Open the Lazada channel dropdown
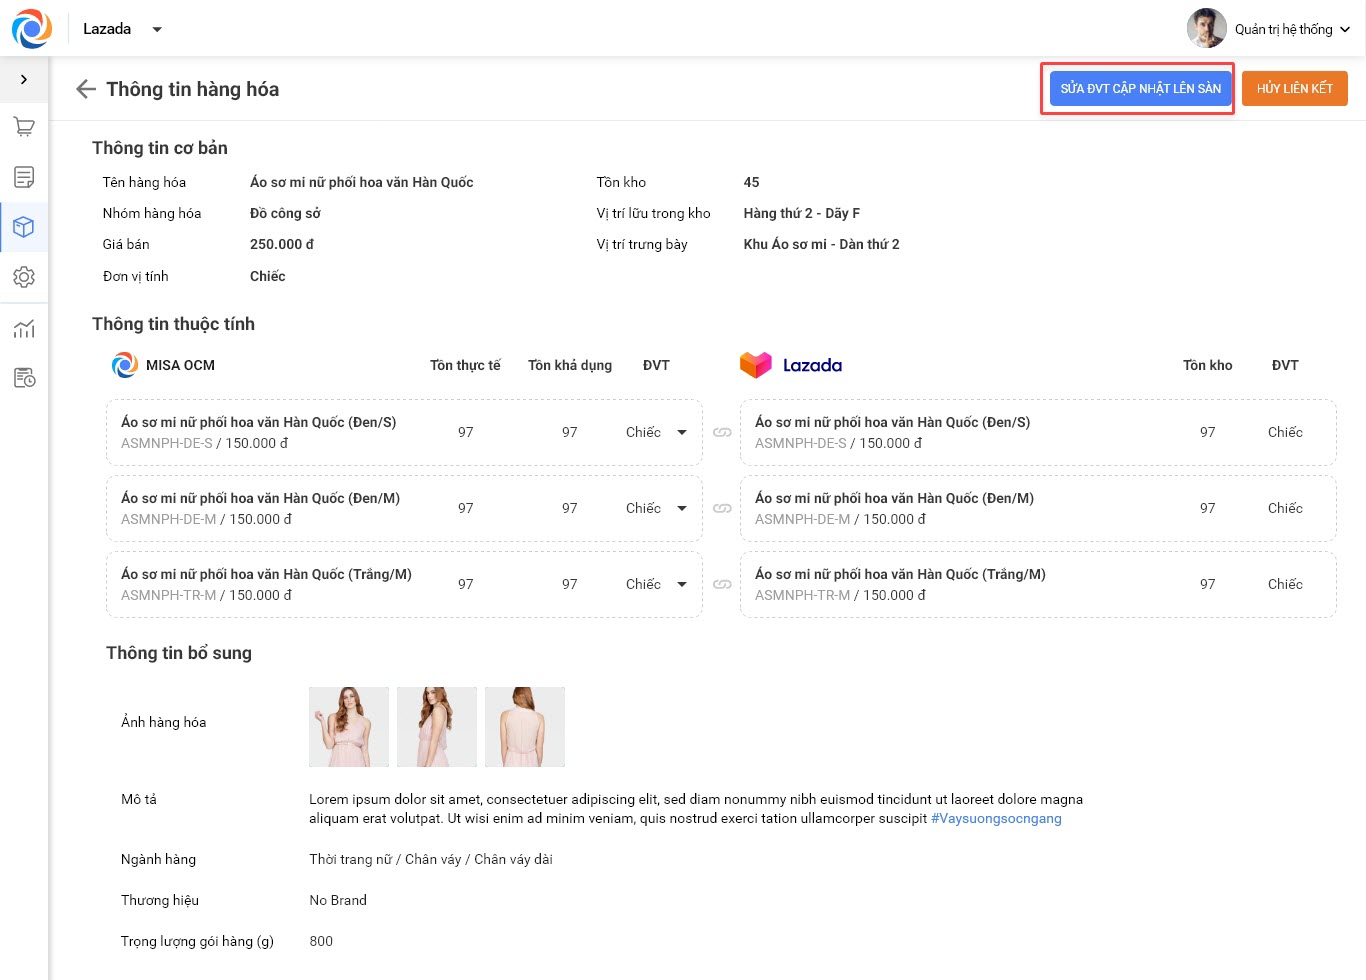Viewport: 1366px width, 980px height. [x=157, y=29]
